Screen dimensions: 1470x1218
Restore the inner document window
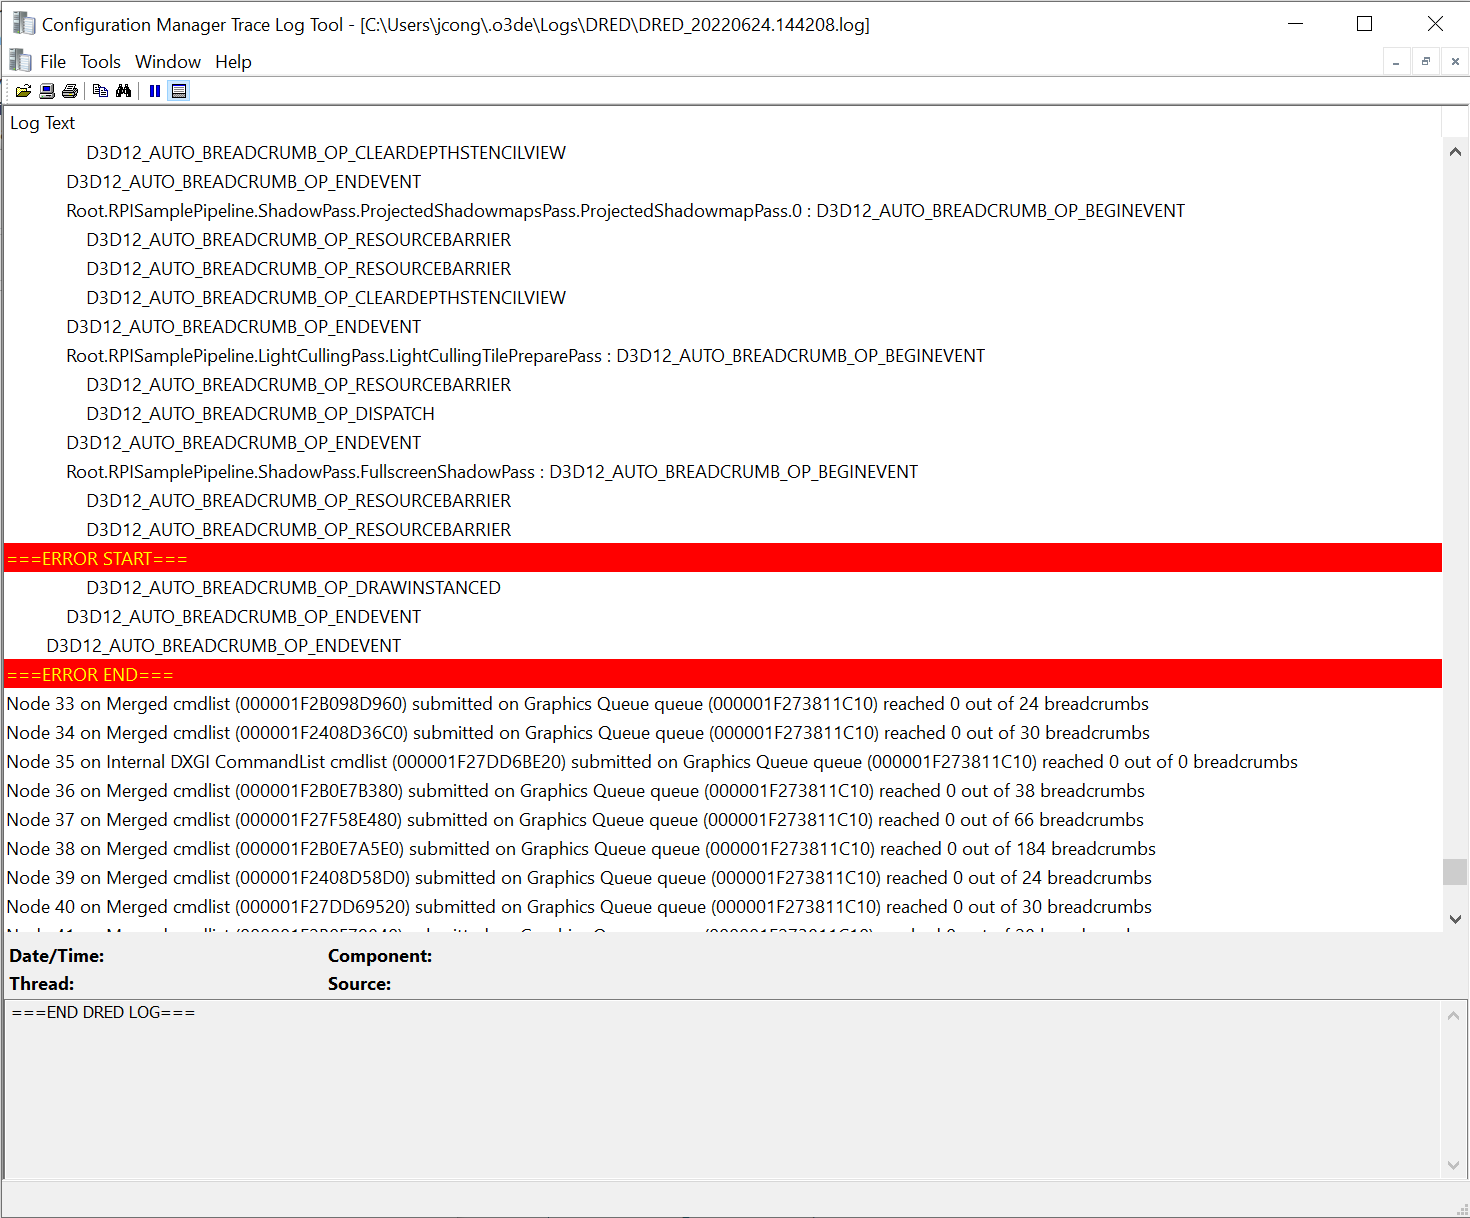pos(1426,62)
